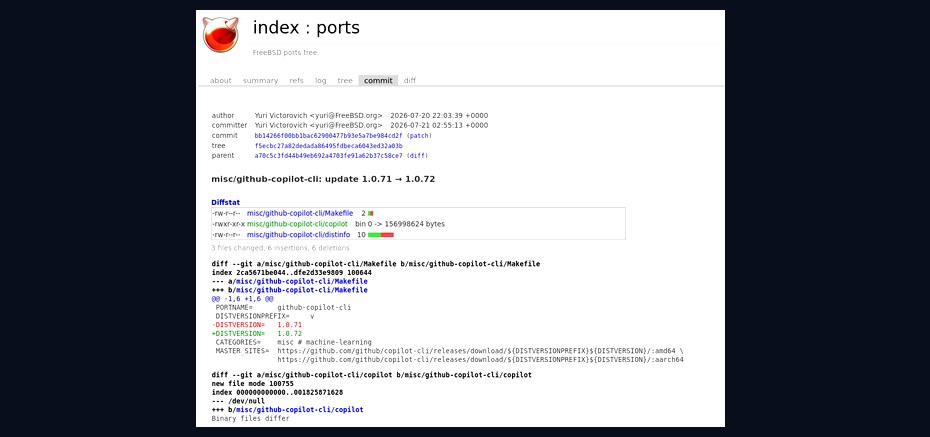Click the MASTER_SITES amd64 URL line
930x437 pixels.
(449, 351)
